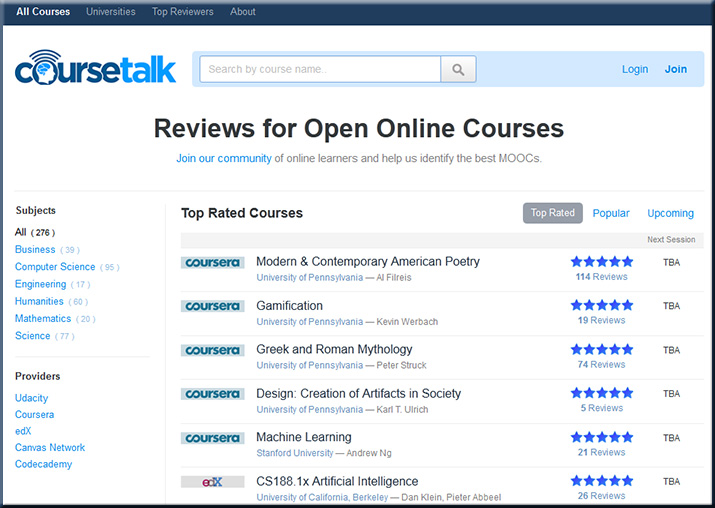This screenshot has height=508, width=715.
Task: Filter by Science subject
Action: tap(44, 336)
